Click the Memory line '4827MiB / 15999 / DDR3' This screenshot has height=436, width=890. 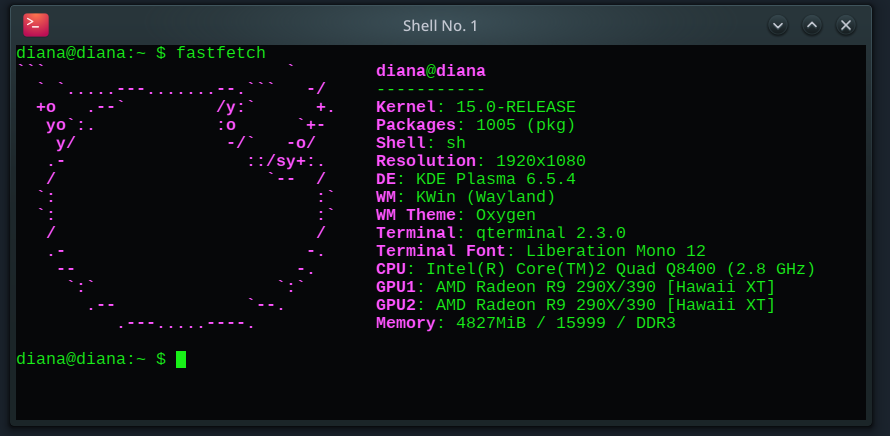tap(566, 323)
